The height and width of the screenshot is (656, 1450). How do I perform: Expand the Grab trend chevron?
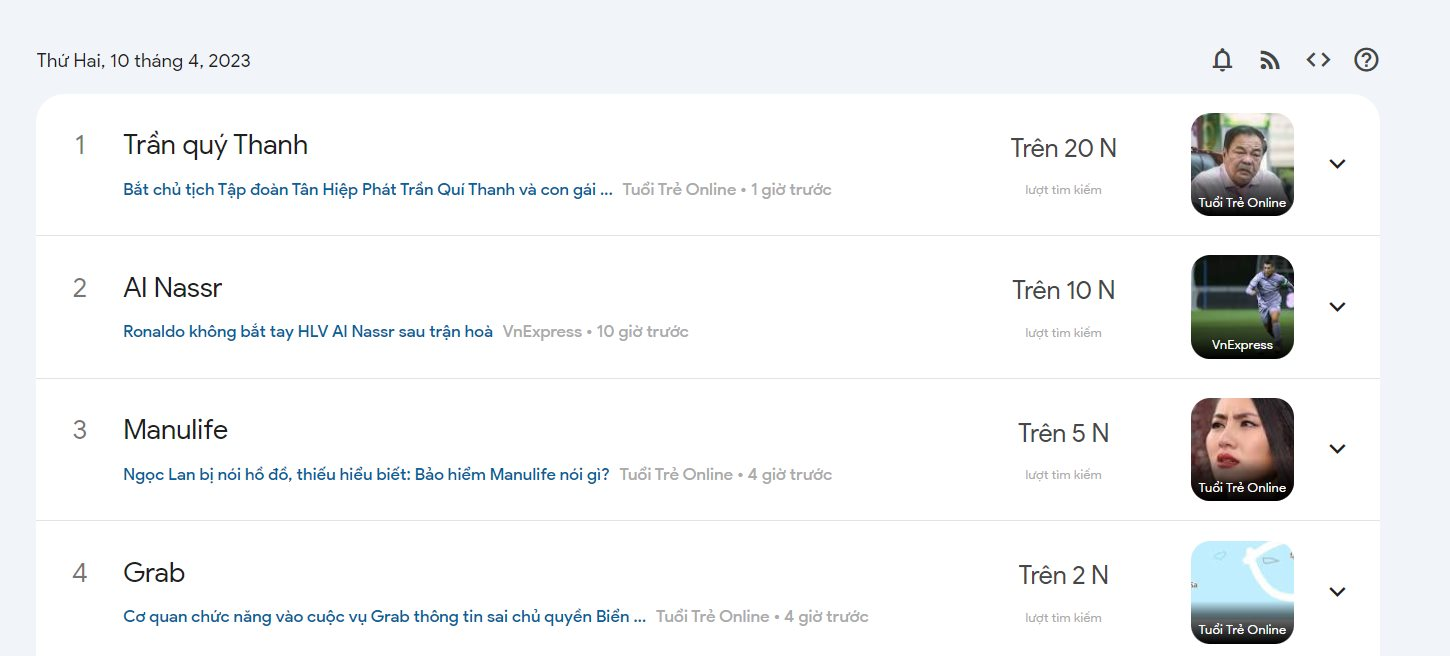click(x=1337, y=592)
